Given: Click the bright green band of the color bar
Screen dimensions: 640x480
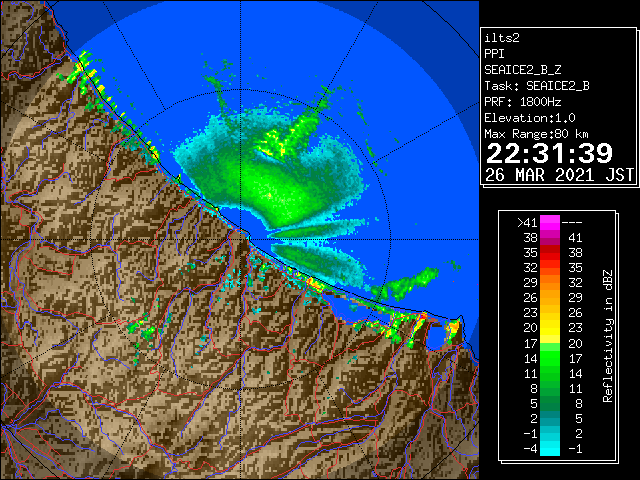Looking at the screenshot, I should coord(550,358).
